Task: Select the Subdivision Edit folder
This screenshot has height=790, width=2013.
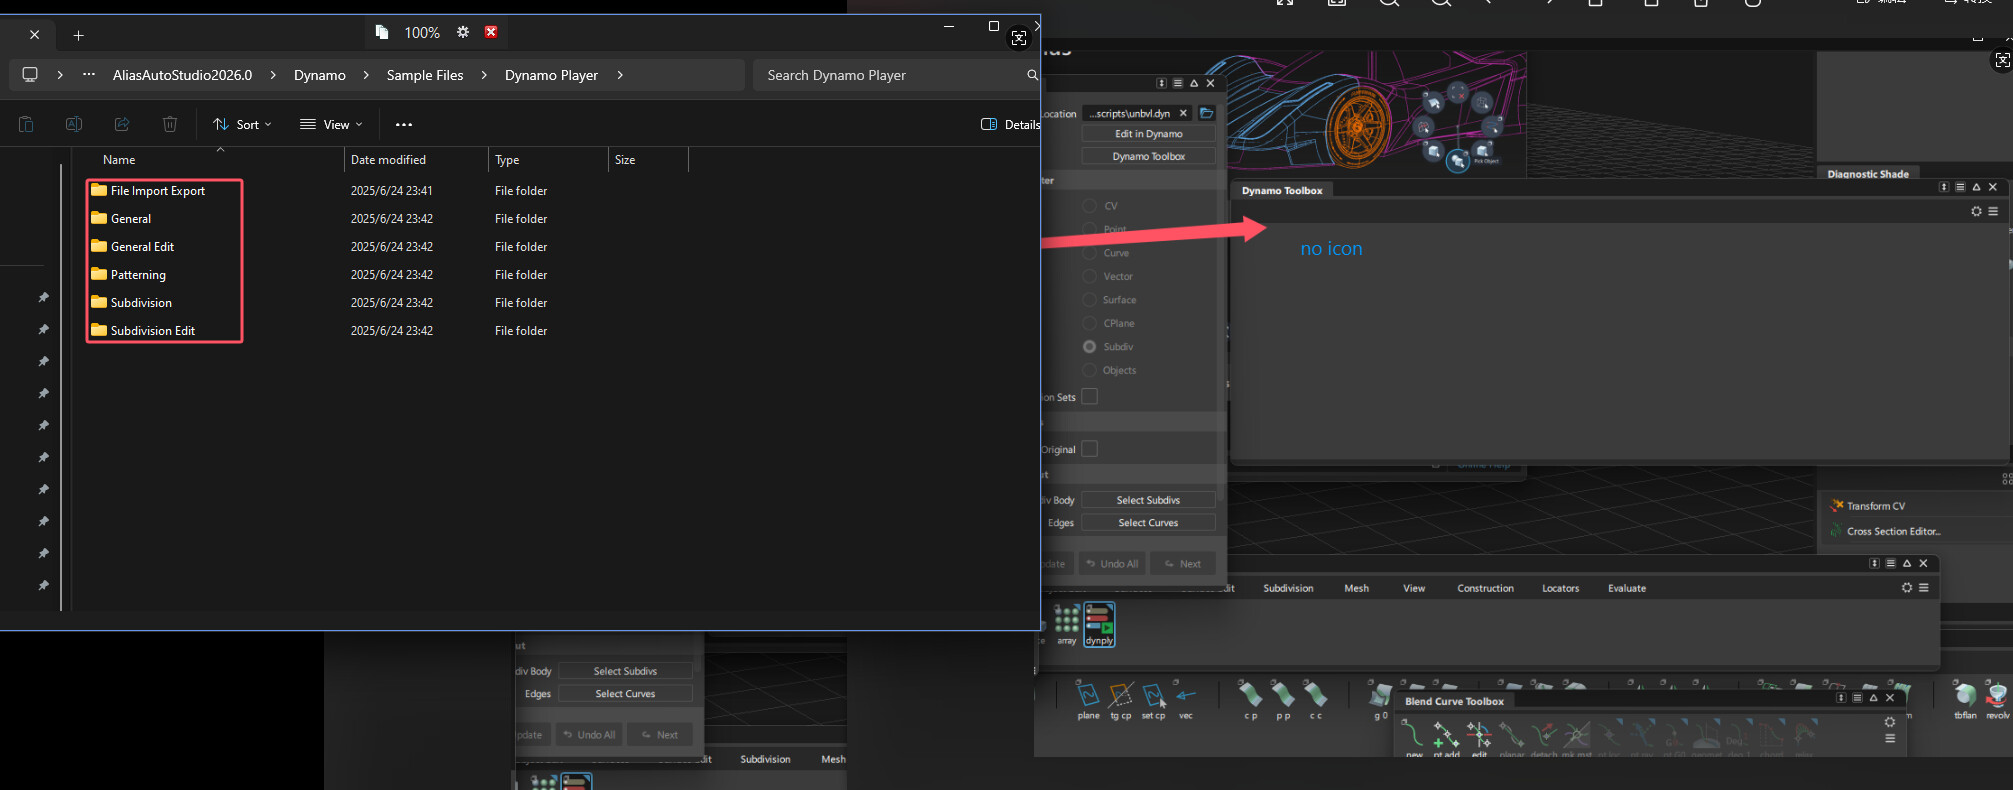Action: pos(152,330)
